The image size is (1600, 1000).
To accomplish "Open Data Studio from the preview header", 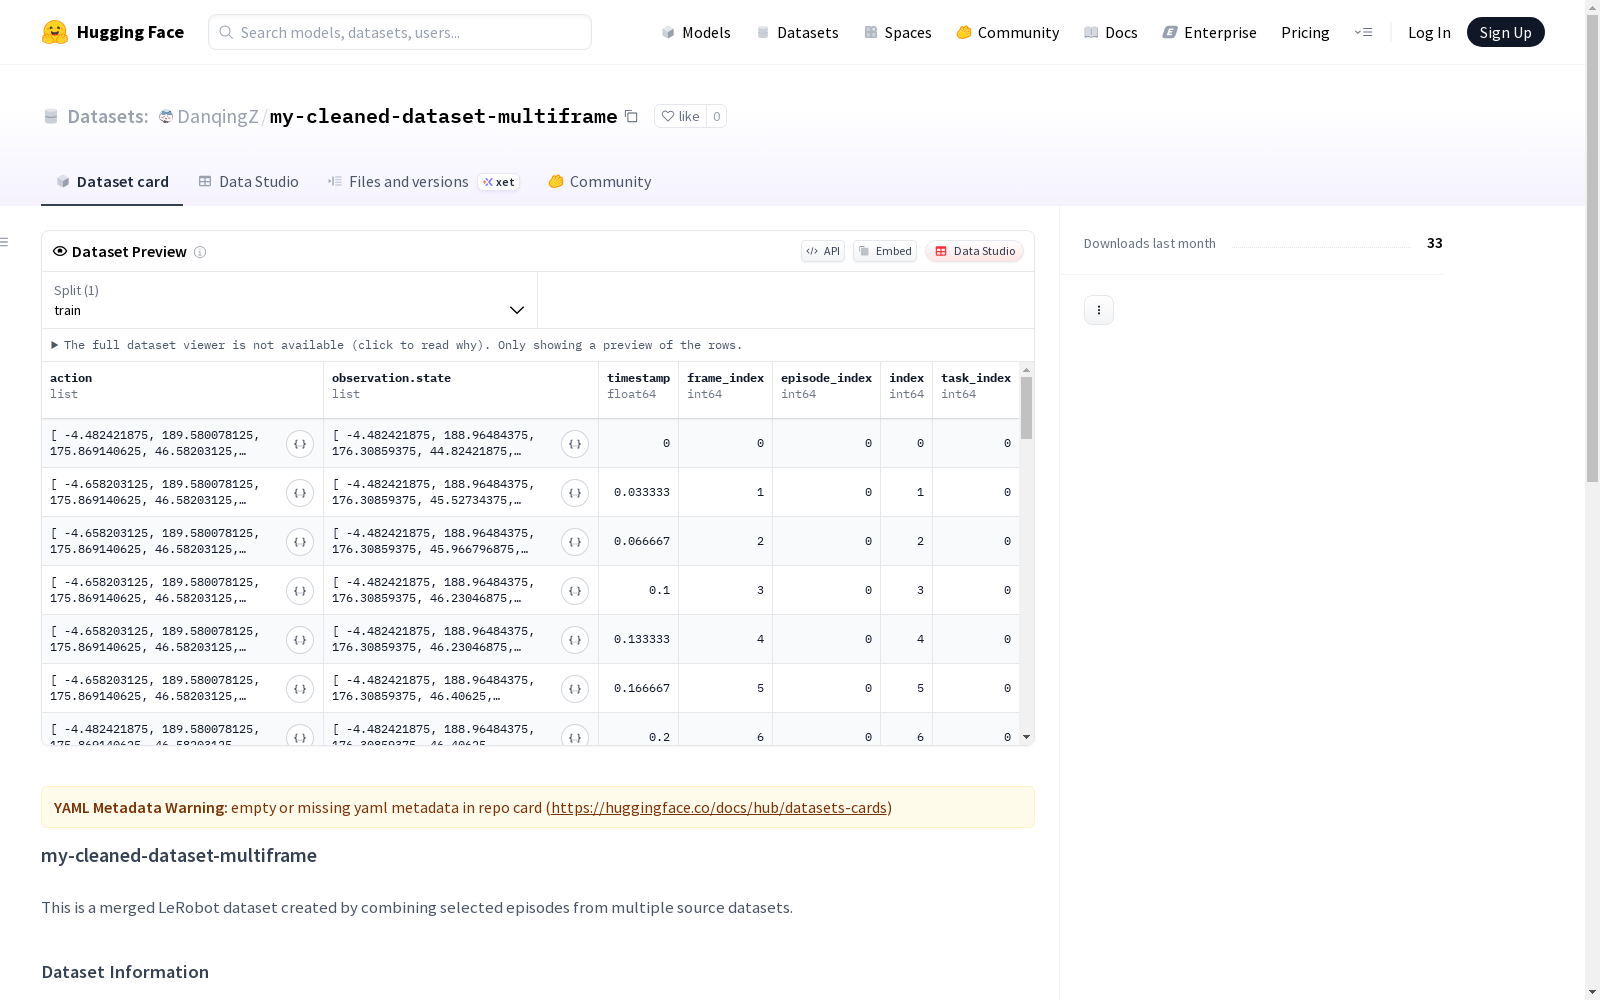I will (974, 251).
